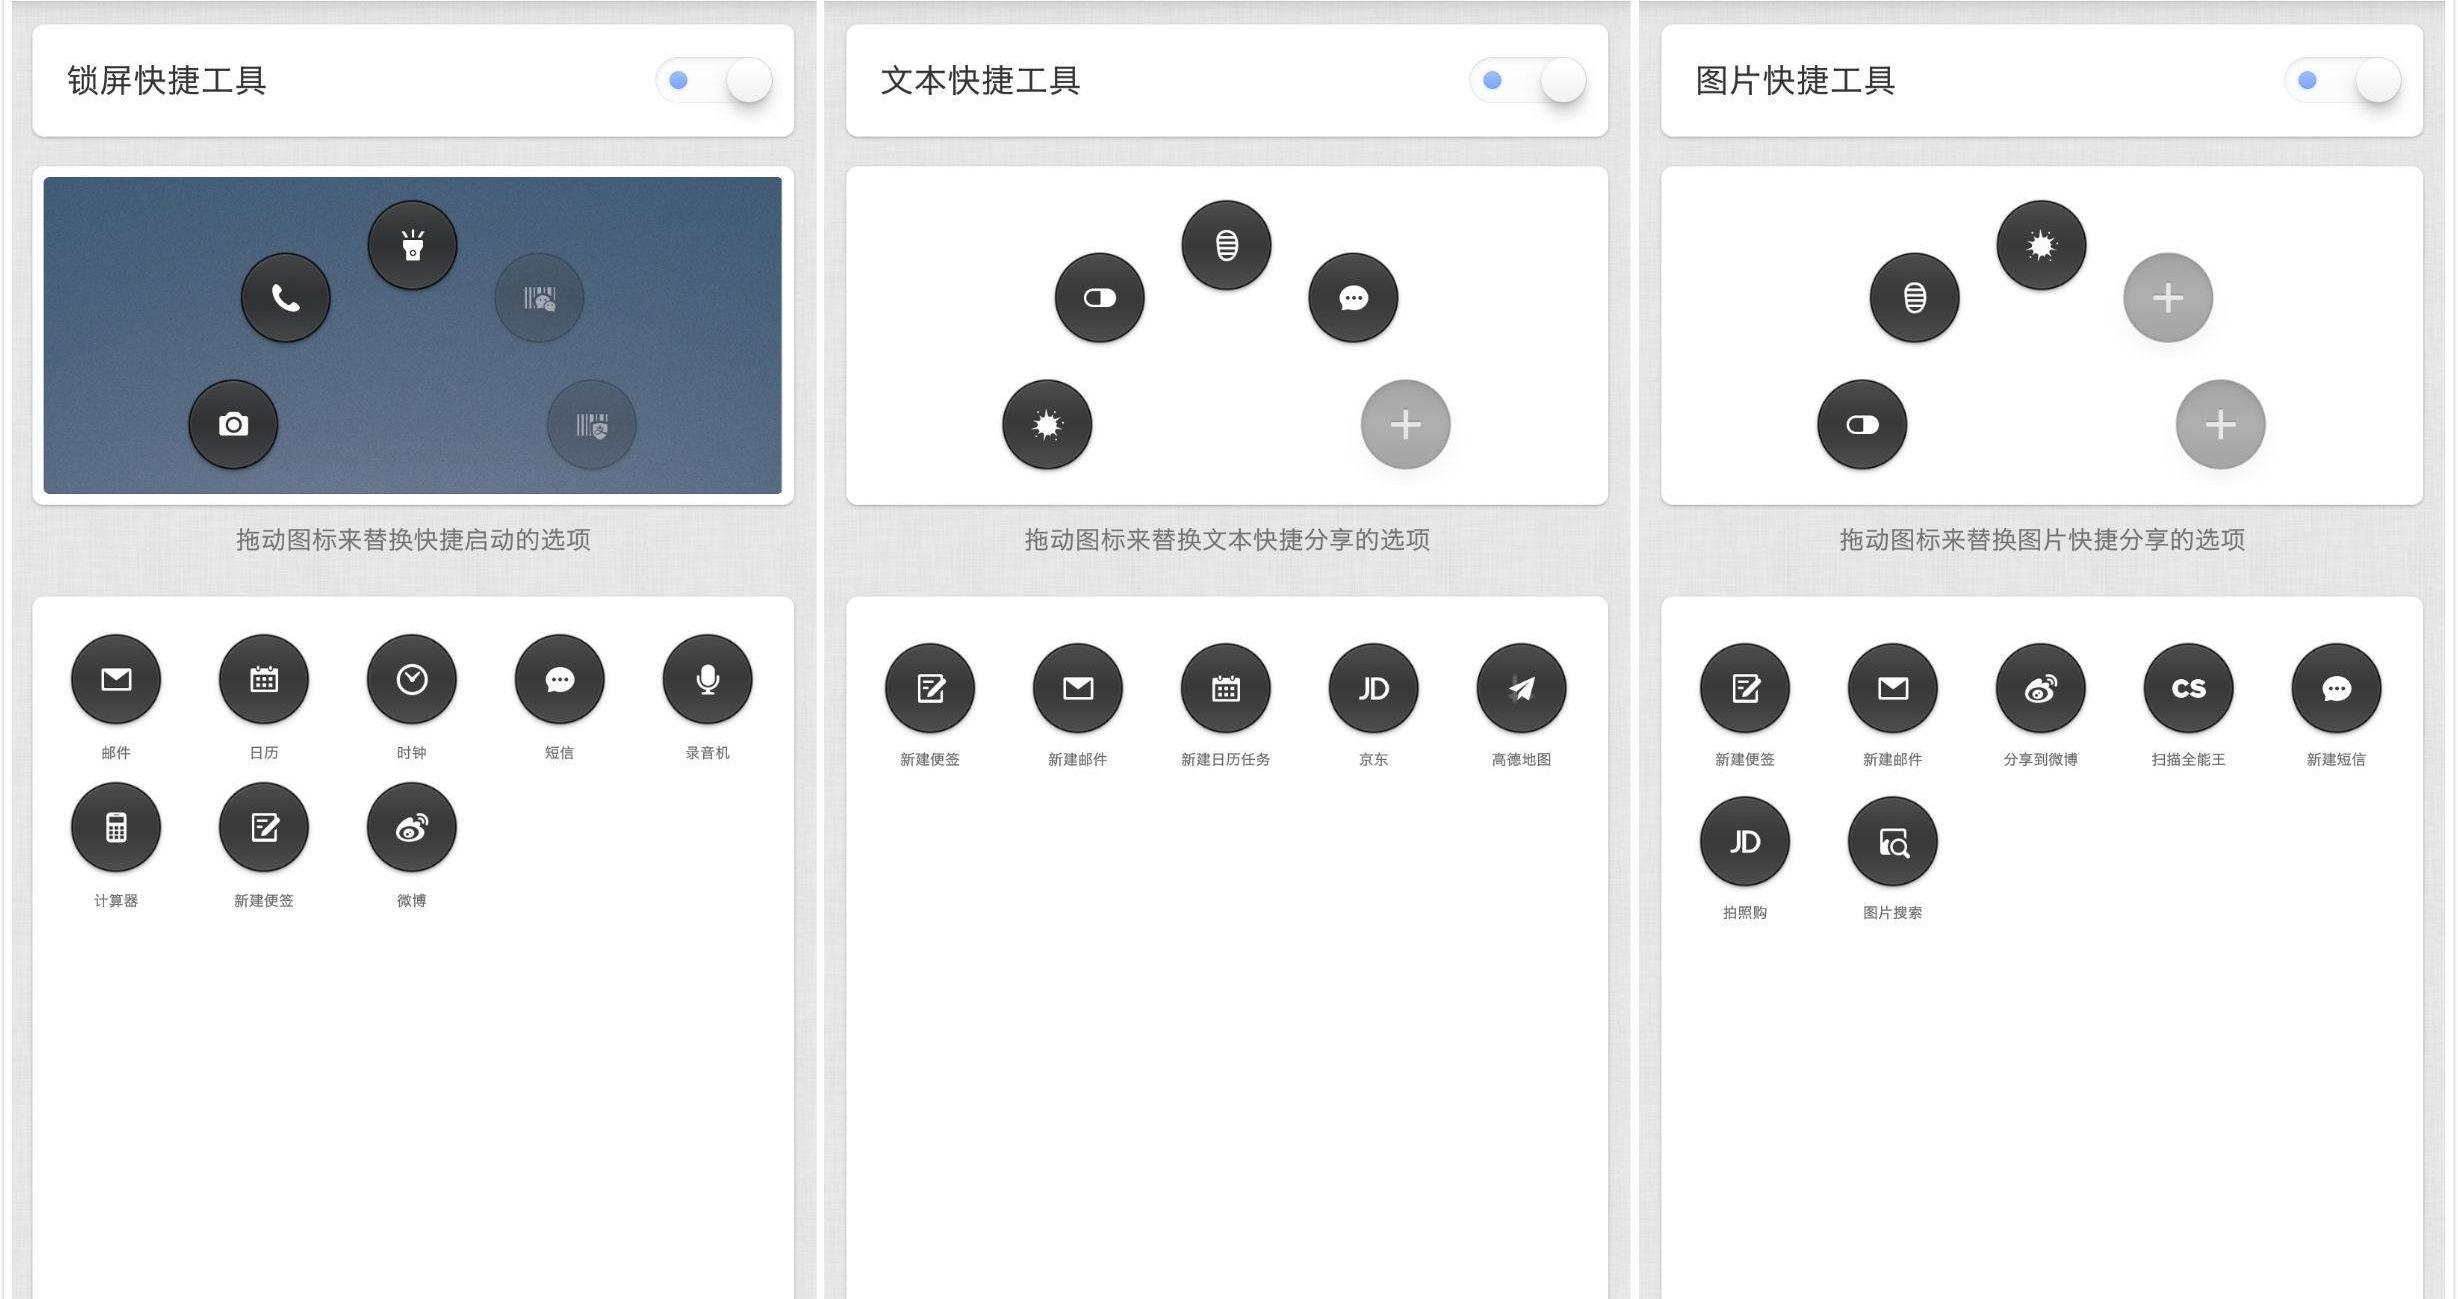Click the 新建日历任务 label text
Viewport: 2458px width, 1299px height.
(x=1226, y=760)
